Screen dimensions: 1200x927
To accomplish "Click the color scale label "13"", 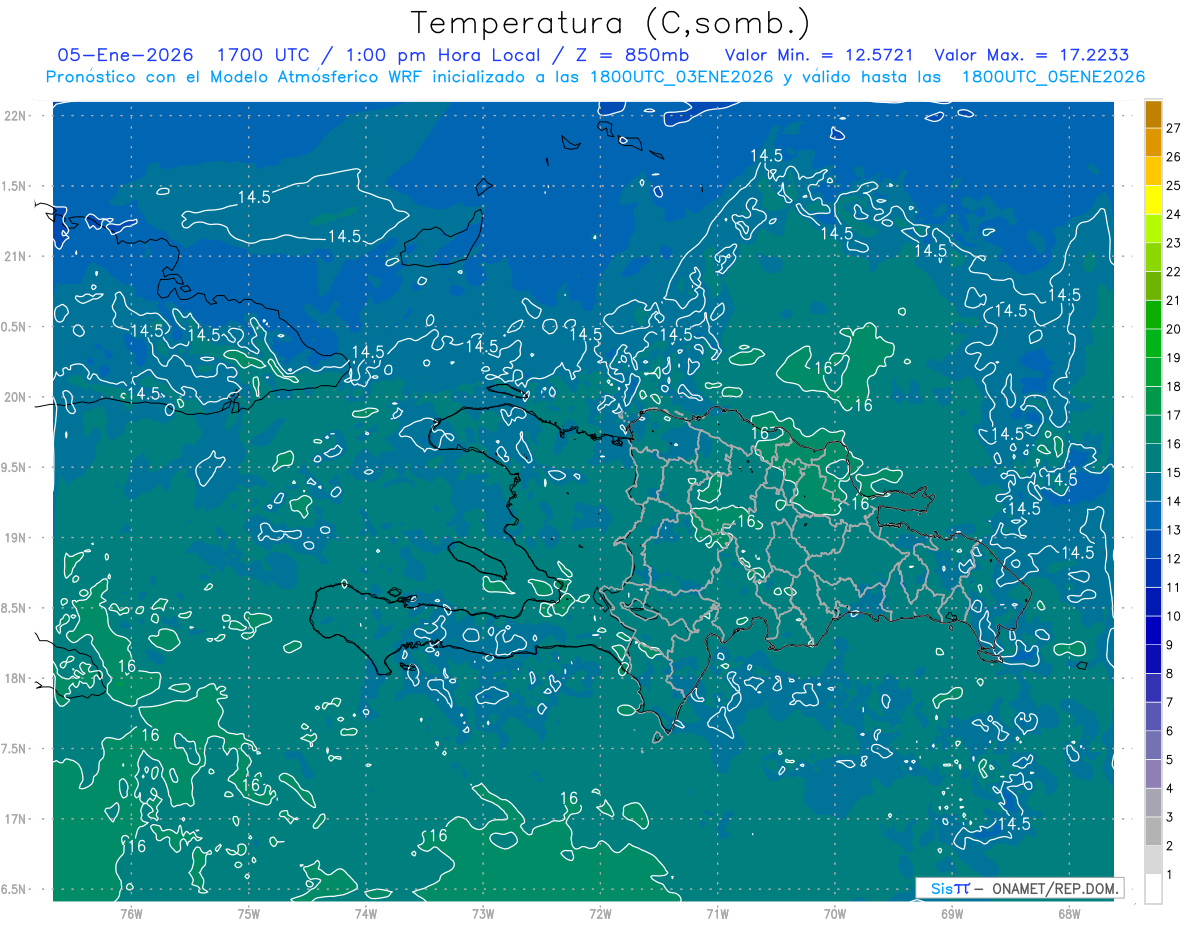I will 1174,530.
